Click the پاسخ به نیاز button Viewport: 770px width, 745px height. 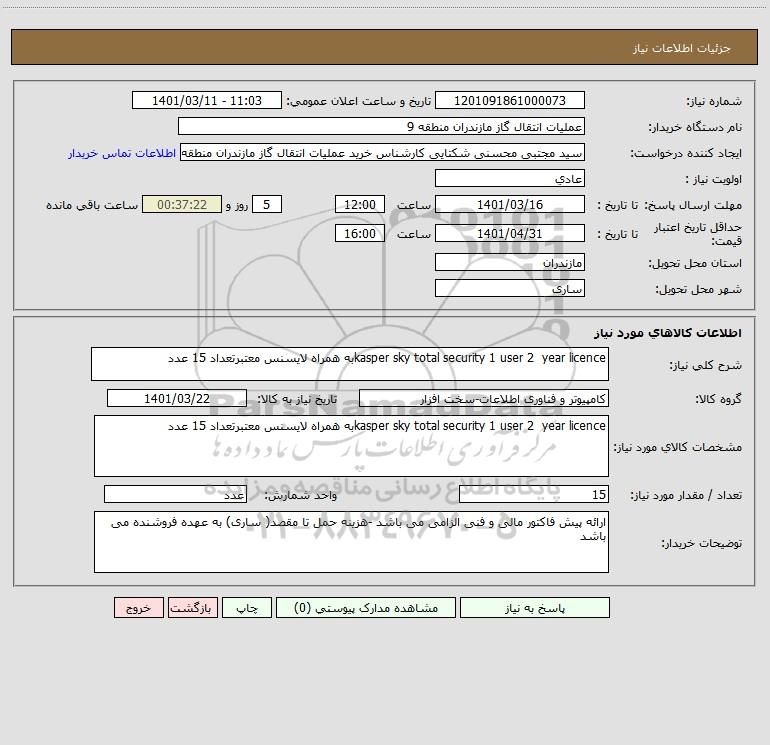534,607
